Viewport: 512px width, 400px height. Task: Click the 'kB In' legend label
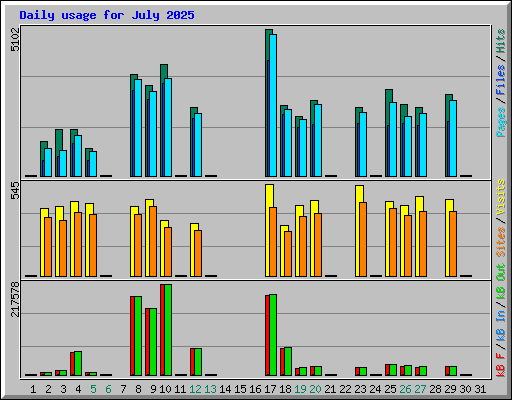[501, 325]
